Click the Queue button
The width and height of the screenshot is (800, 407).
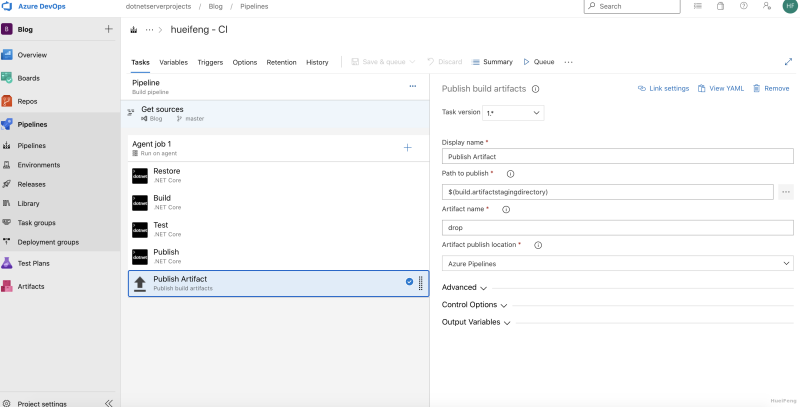[x=539, y=62]
